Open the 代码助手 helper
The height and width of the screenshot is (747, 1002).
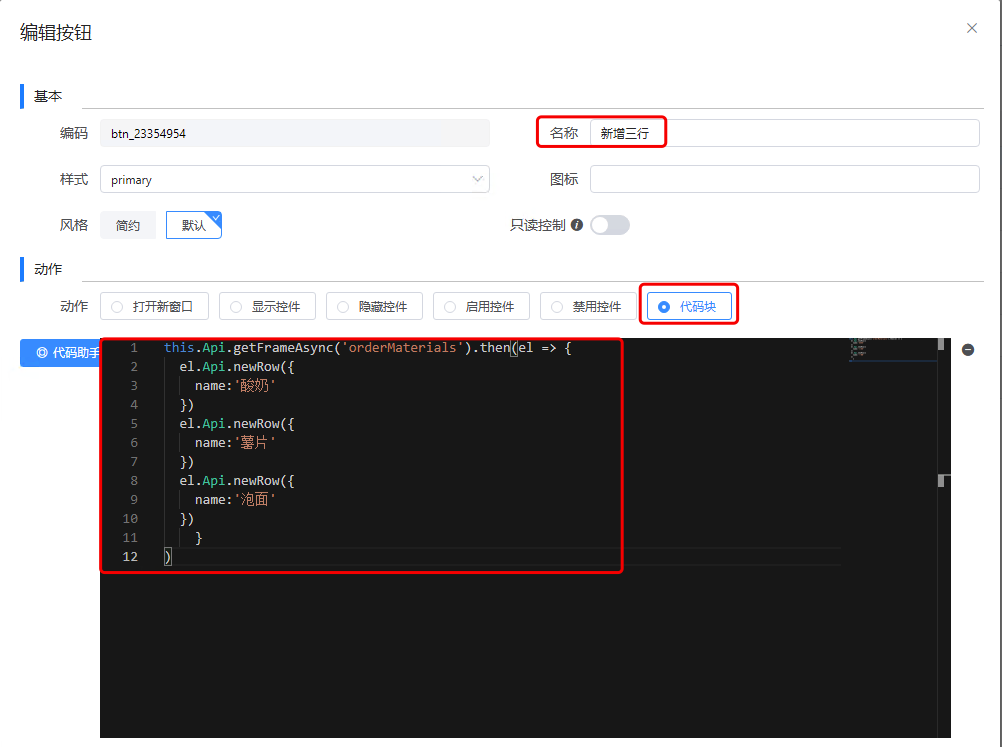(62, 353)
